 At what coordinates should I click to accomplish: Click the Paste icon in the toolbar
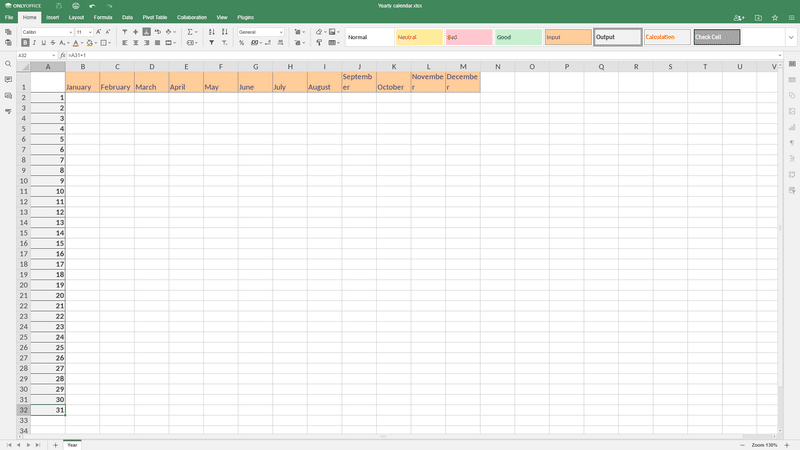[x=8, y=43]
